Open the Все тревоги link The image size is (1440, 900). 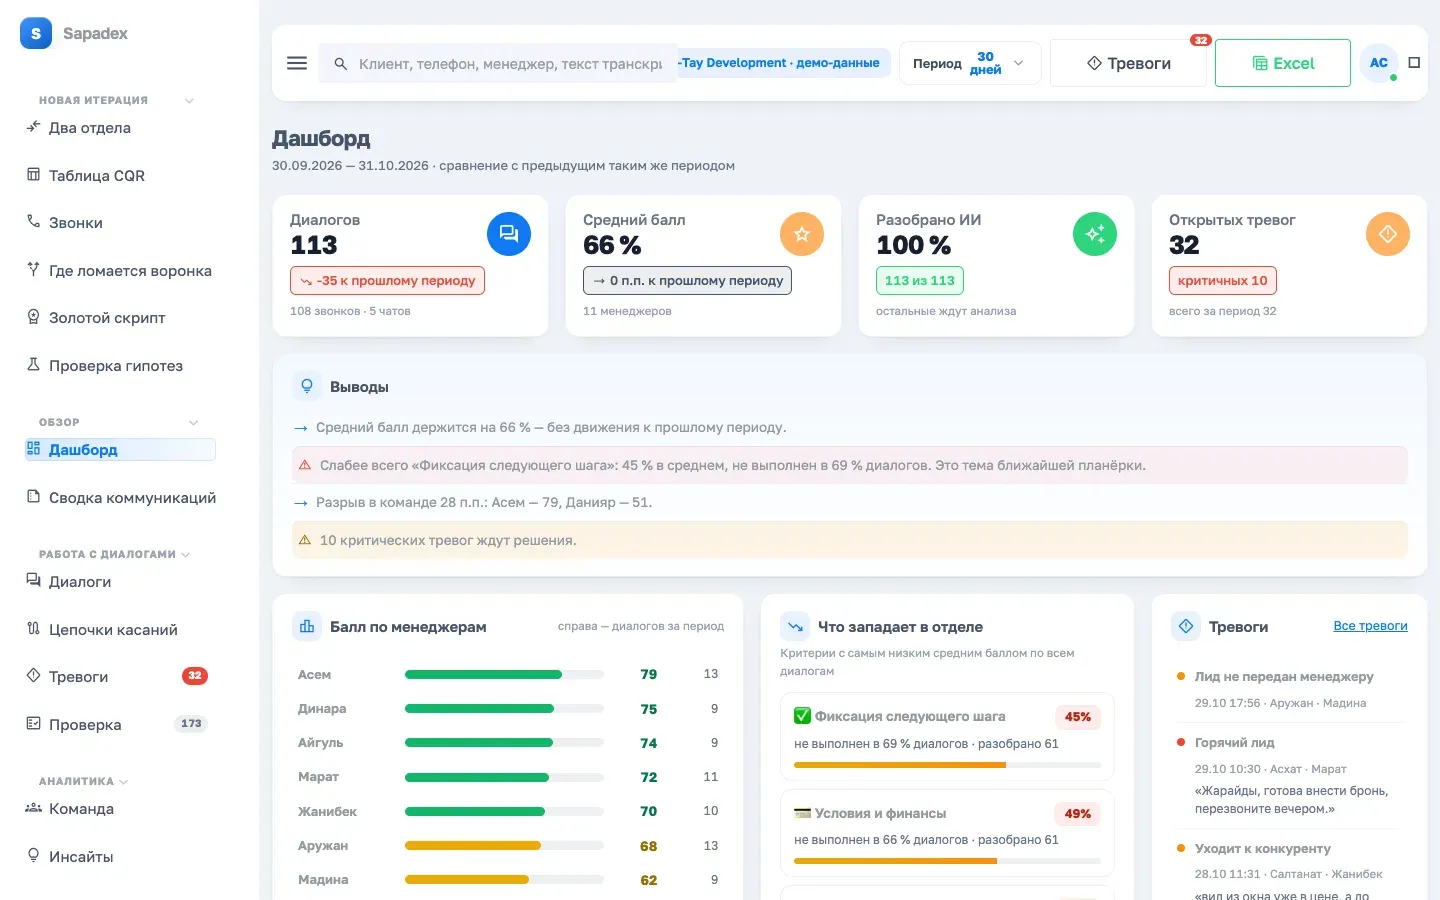click(1370, 626)
